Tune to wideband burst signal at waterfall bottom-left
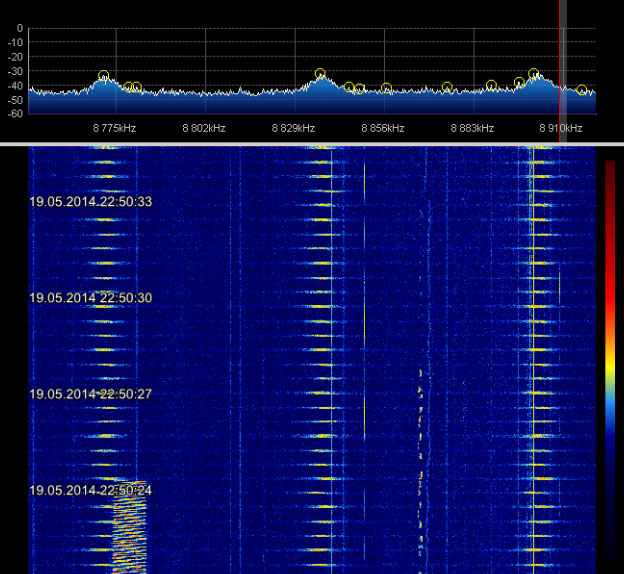Screen dimensions: 624x574 point(130,527)
